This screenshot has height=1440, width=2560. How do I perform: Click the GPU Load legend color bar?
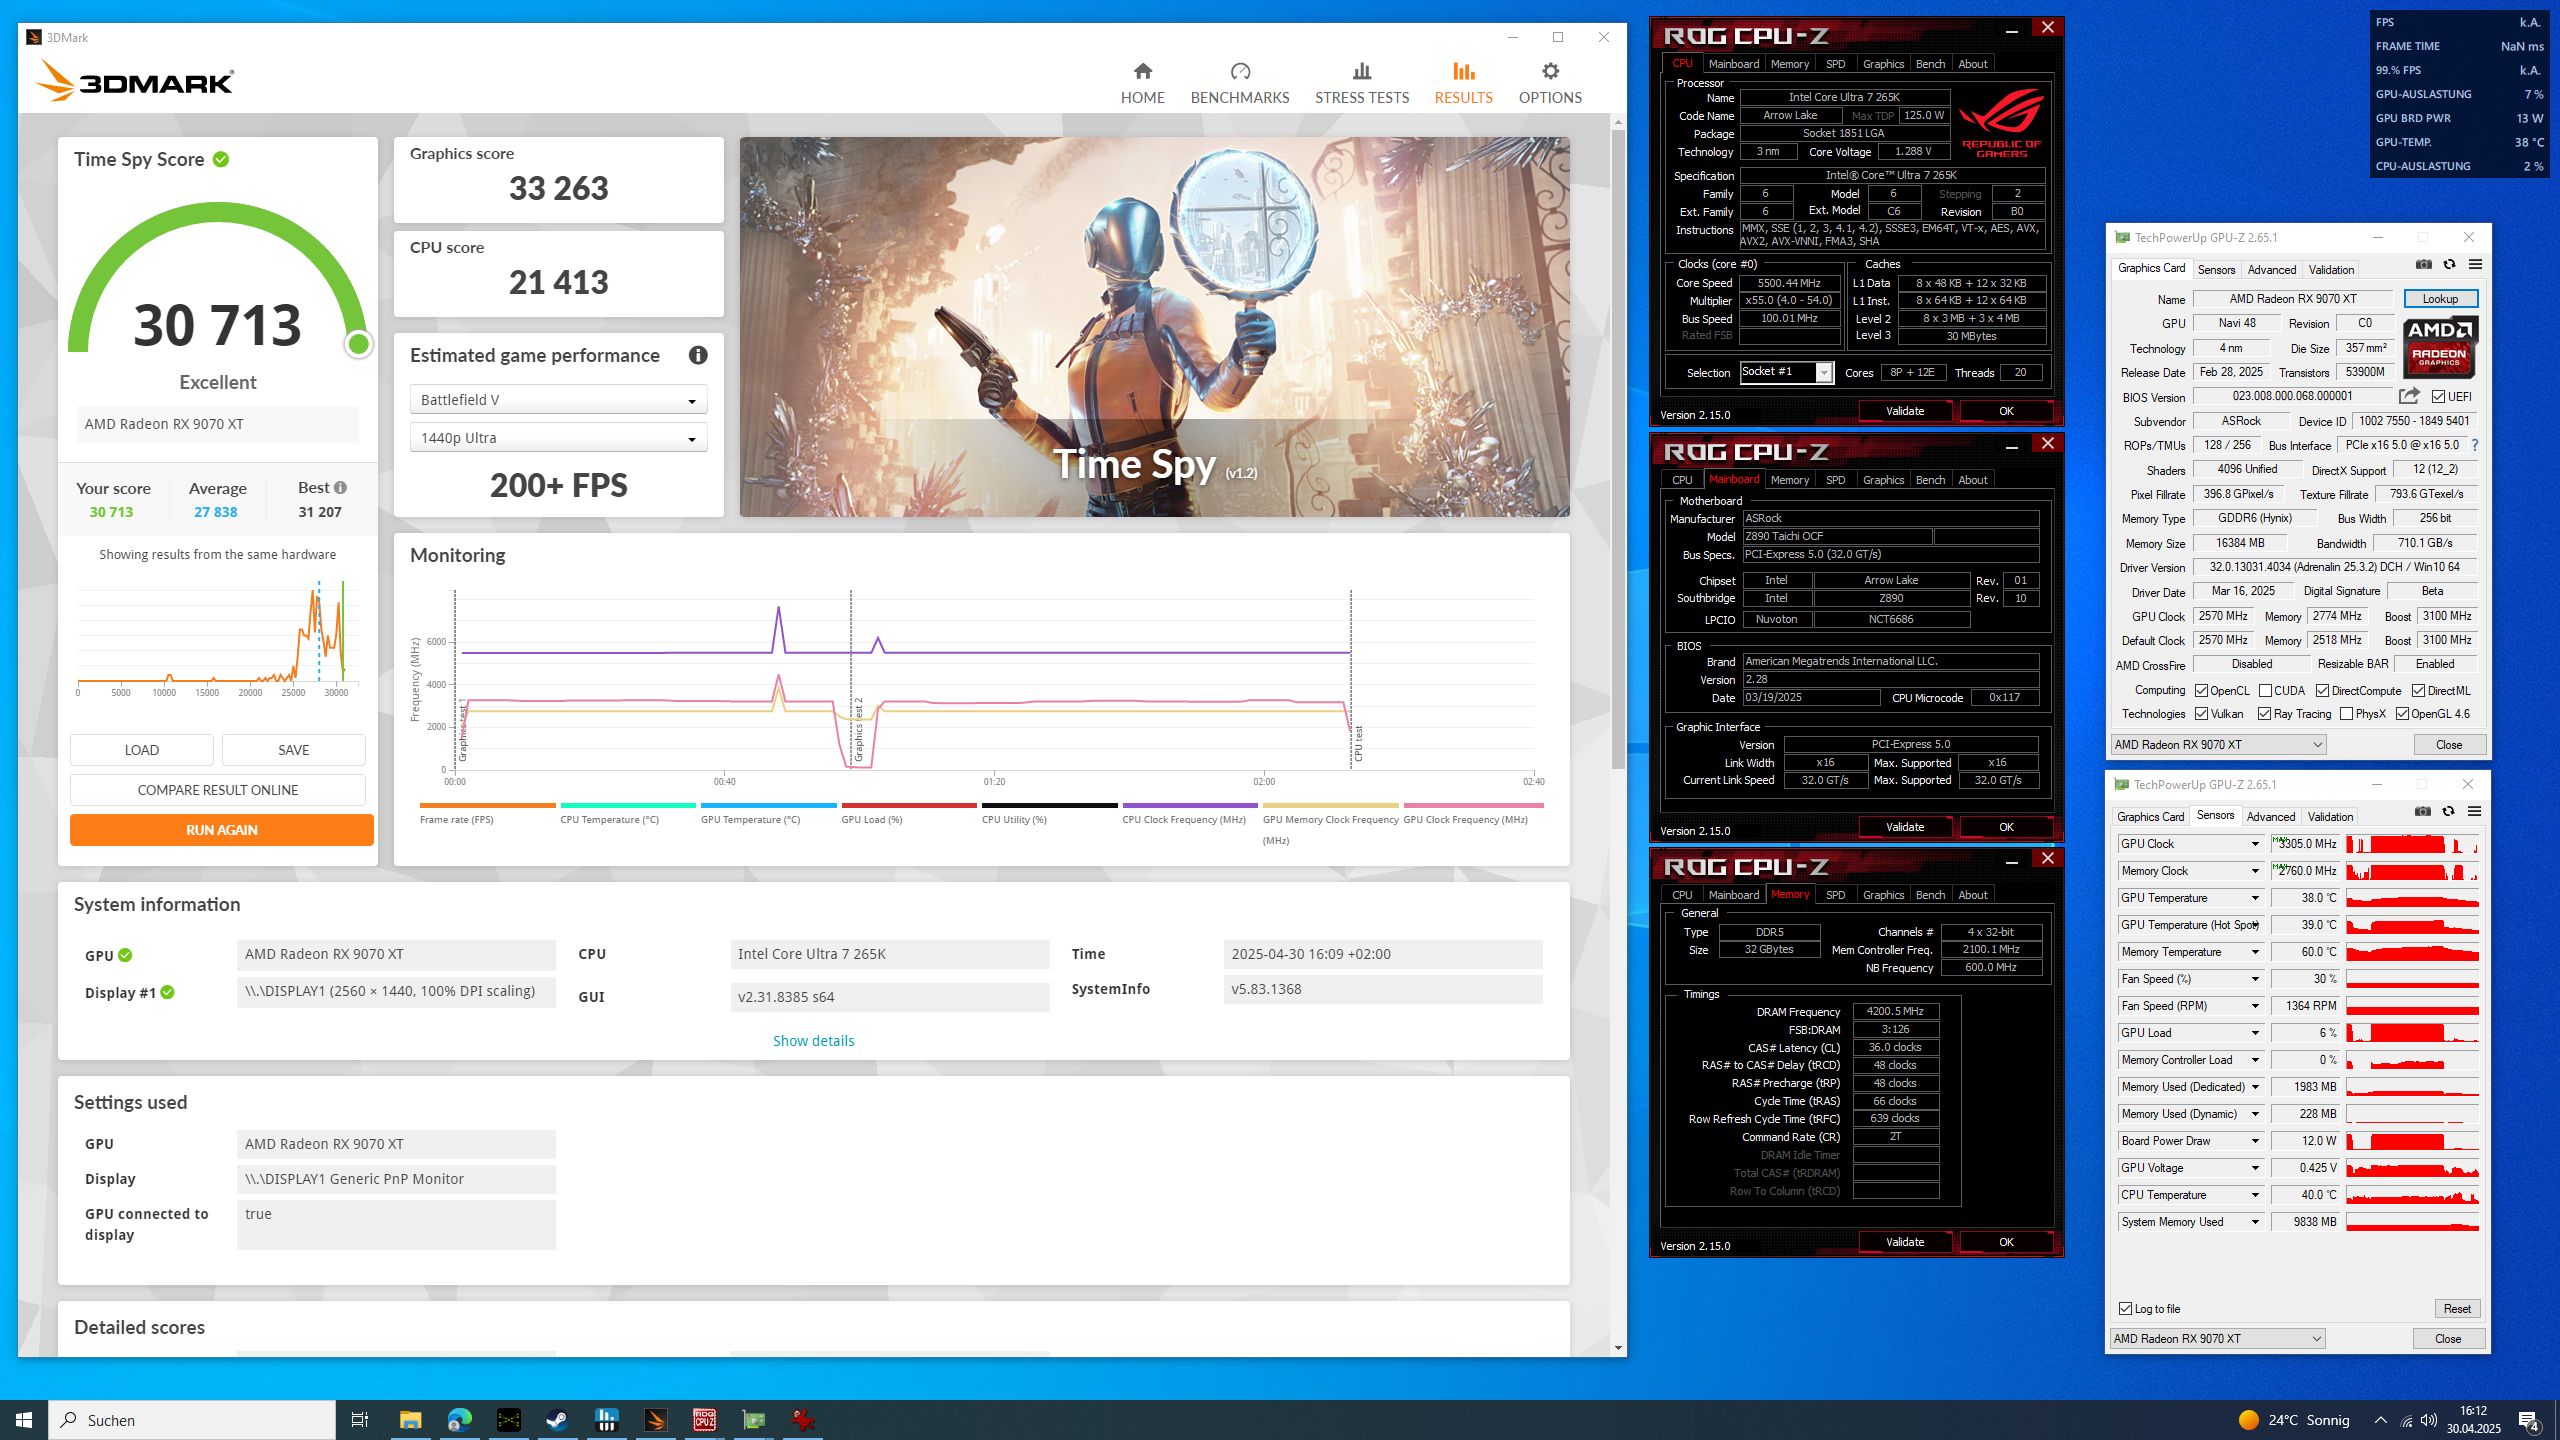click(908, 805)
